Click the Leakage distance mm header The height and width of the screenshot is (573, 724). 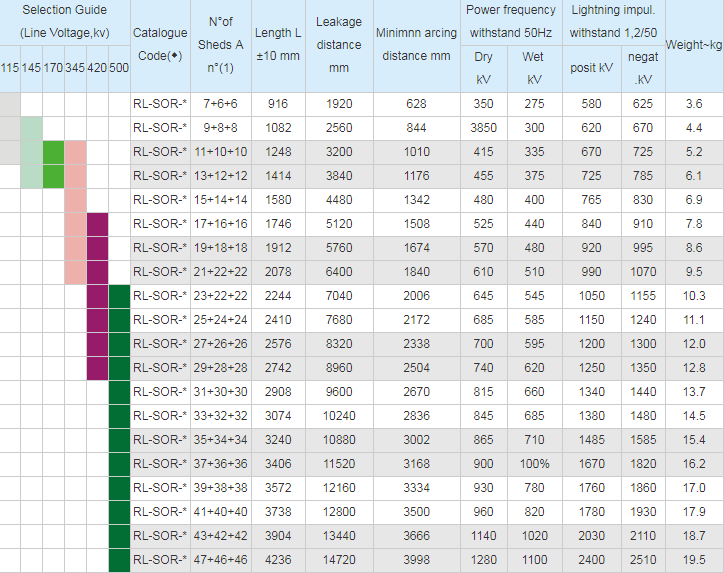pos(338,46)
